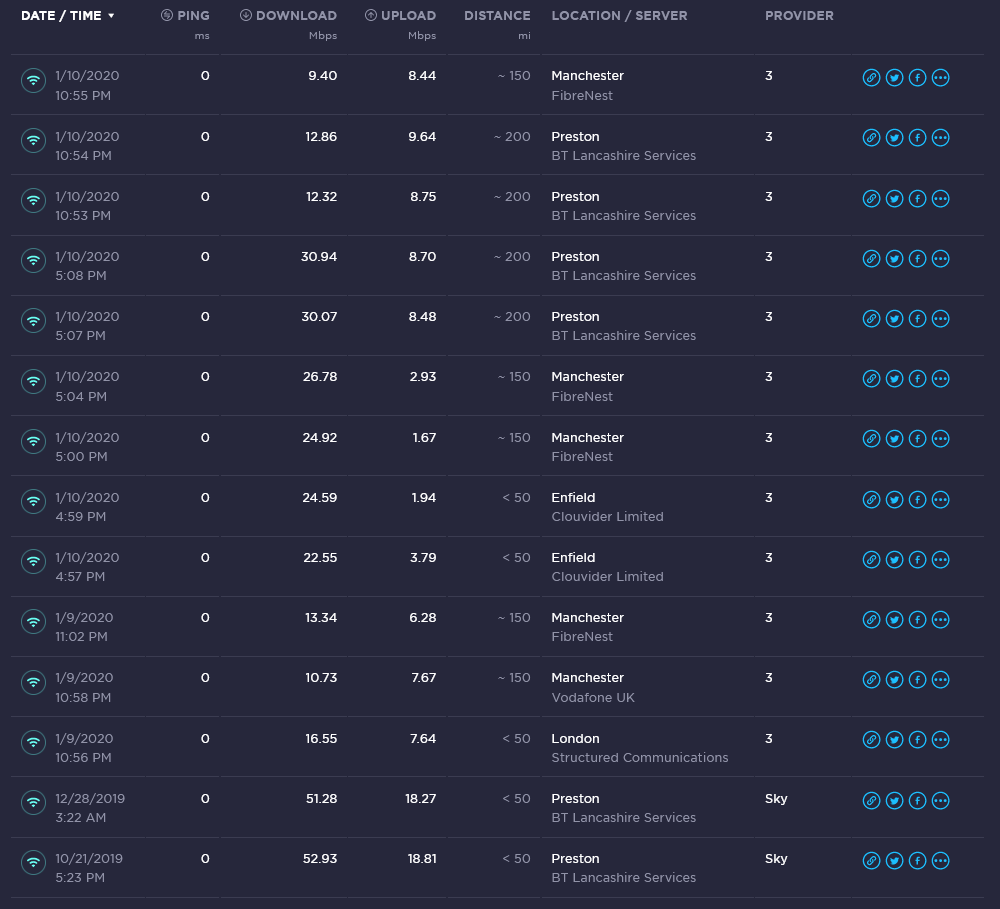Share the 4:59 PM Enfield result on Facebook

[x=918, y=499]
